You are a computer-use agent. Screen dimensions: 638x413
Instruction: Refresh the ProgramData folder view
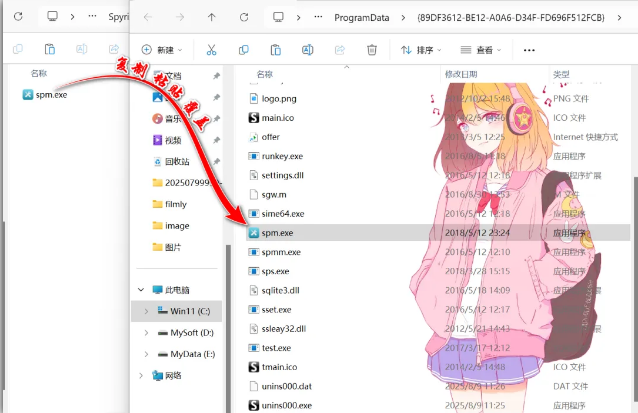[244, 18]
